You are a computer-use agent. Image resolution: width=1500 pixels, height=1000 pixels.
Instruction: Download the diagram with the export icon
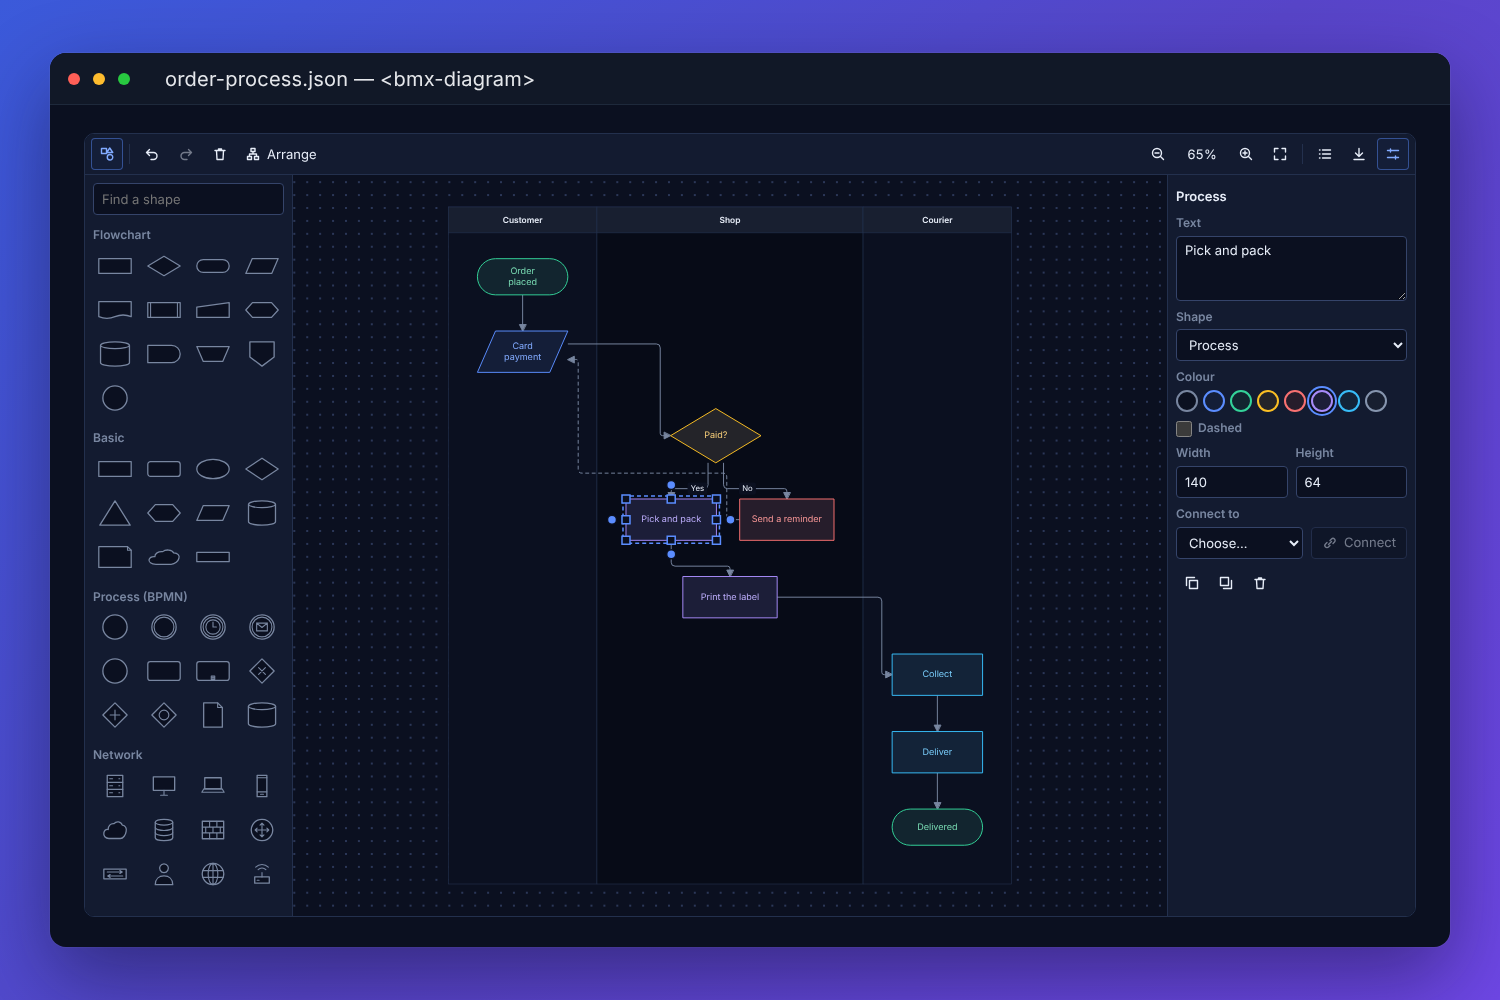[x=1359, y=154]
